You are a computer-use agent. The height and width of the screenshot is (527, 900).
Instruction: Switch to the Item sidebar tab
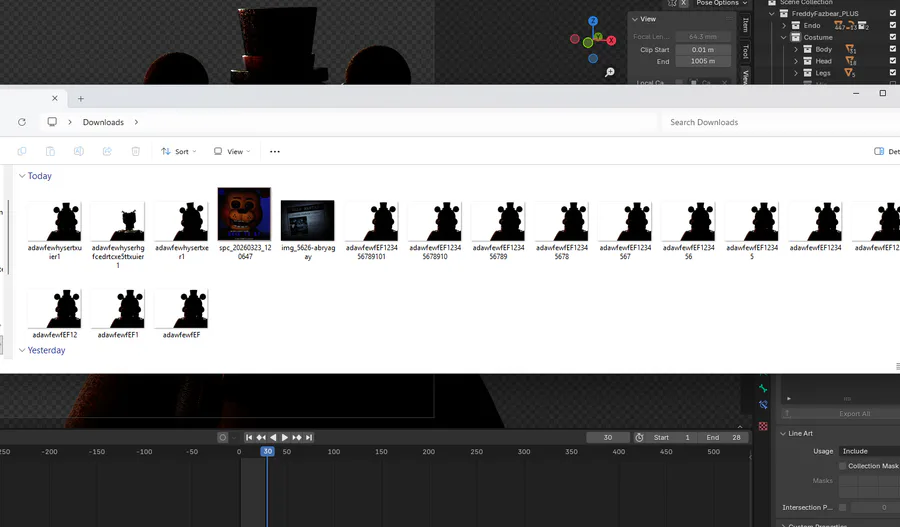tap(746, 25)
